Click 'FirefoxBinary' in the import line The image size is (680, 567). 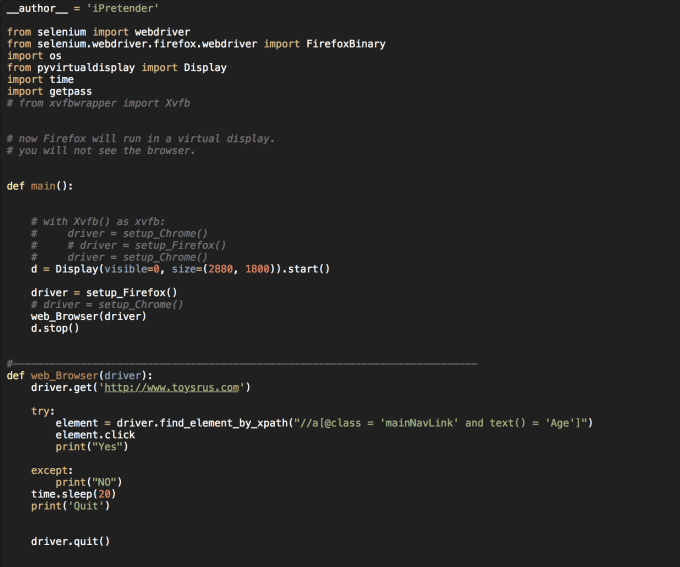346,44
